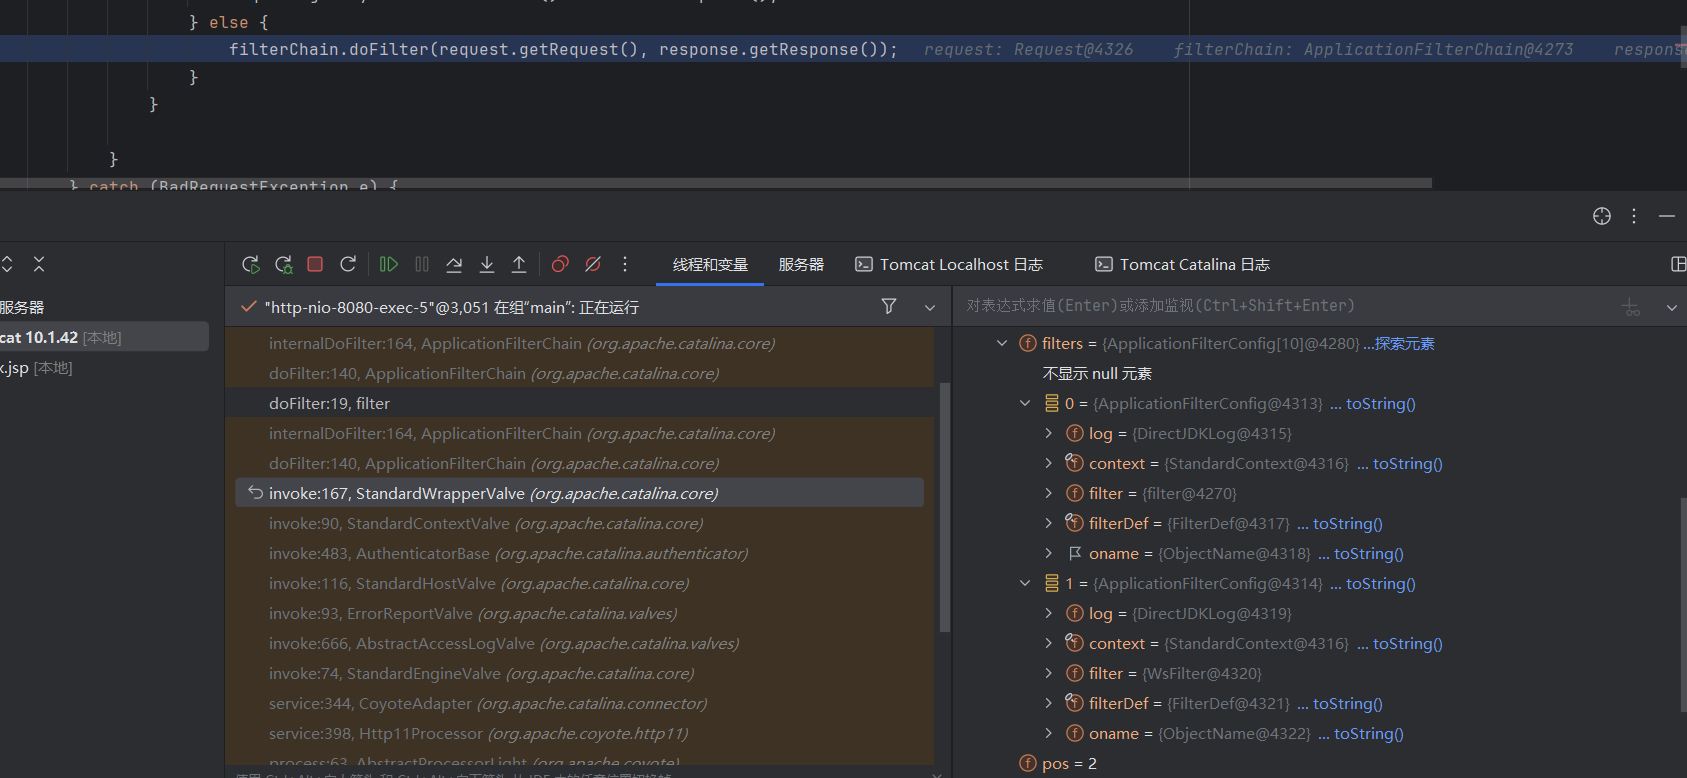Click the 探索元素 link

[x=1404, y=343]
